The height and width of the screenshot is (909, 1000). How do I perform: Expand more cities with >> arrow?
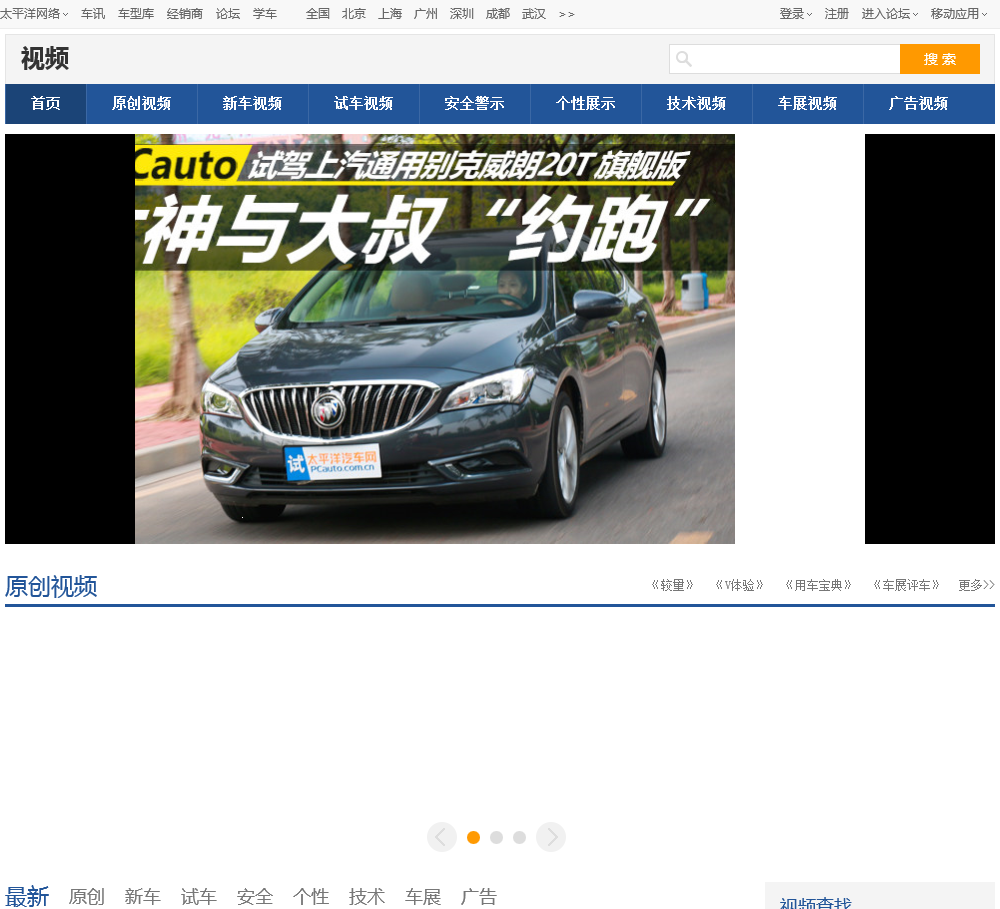[x=566, y=14]
